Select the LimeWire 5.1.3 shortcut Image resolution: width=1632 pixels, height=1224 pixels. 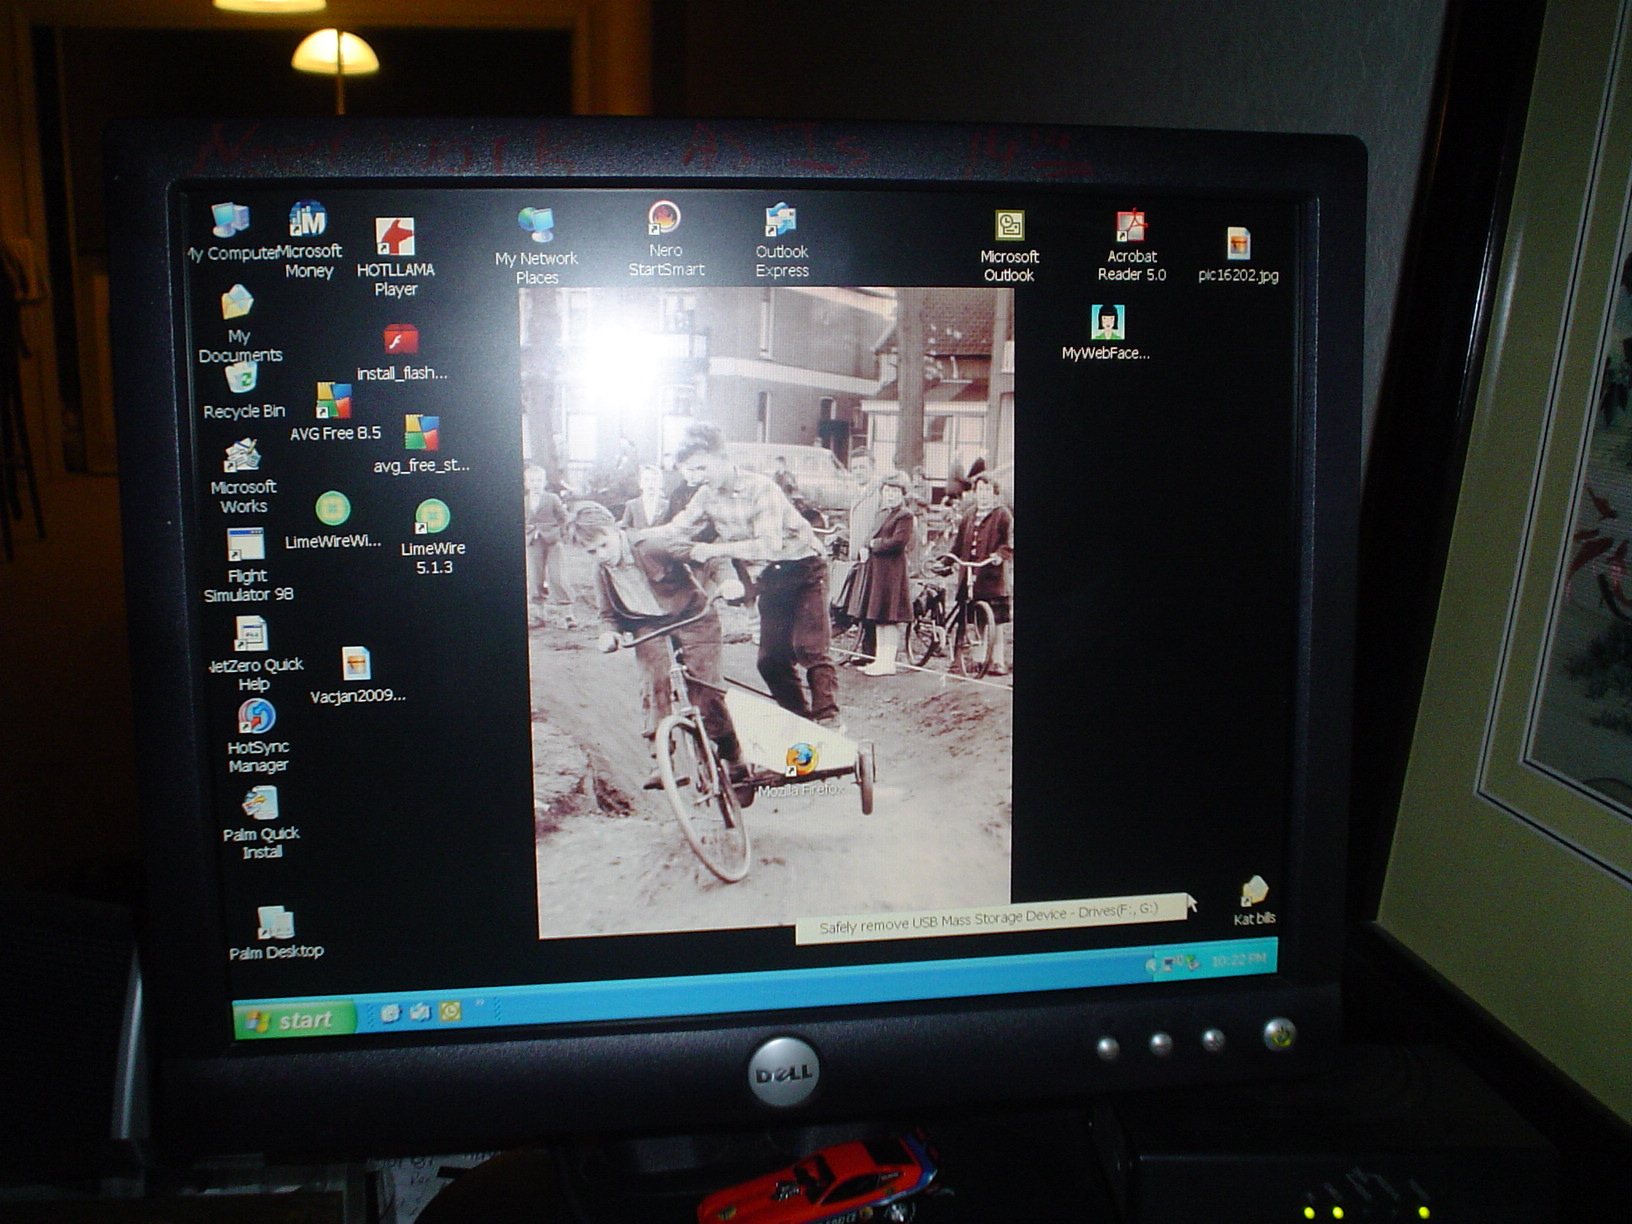point(432,537)
